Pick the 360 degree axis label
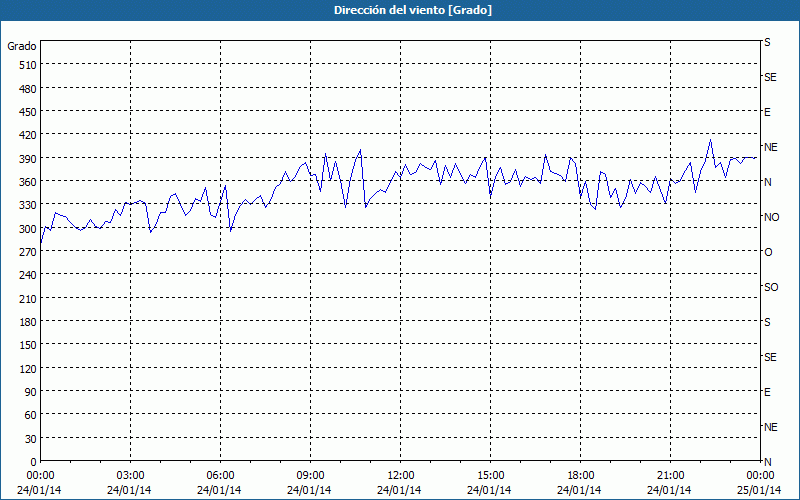The height and width of the screenshot is (500, 800). [28, 182]
